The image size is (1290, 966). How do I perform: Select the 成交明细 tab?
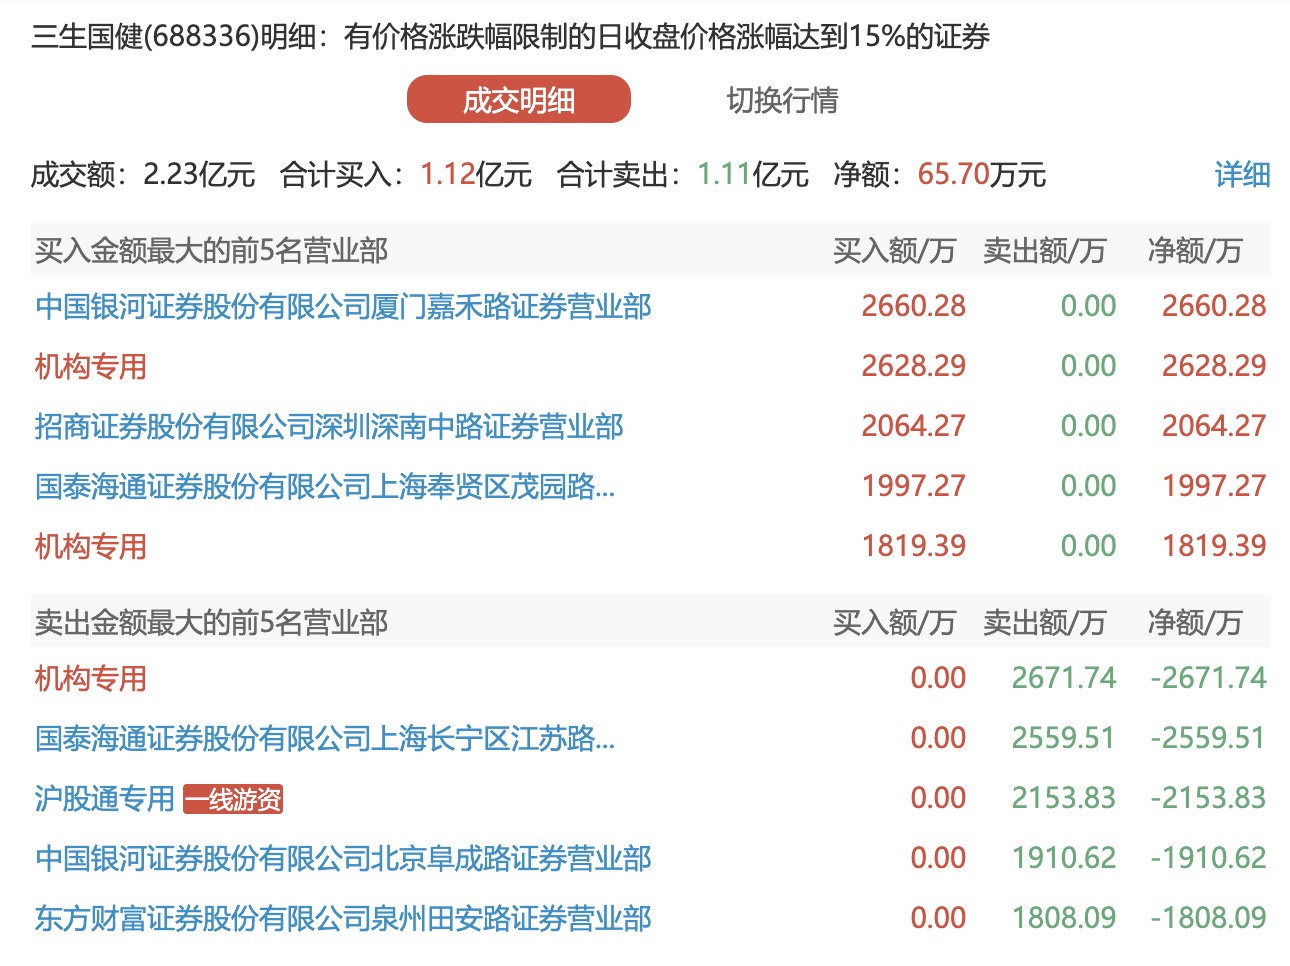518,100
